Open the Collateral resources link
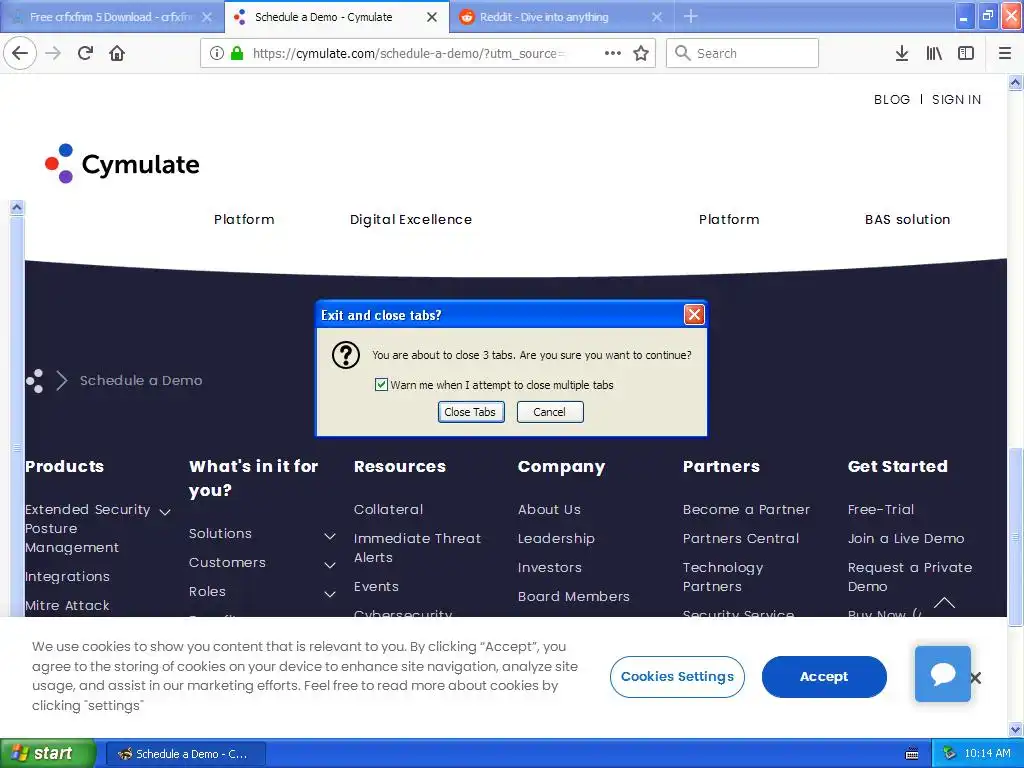Screen dimensions: 1024x768 (388, 509)
